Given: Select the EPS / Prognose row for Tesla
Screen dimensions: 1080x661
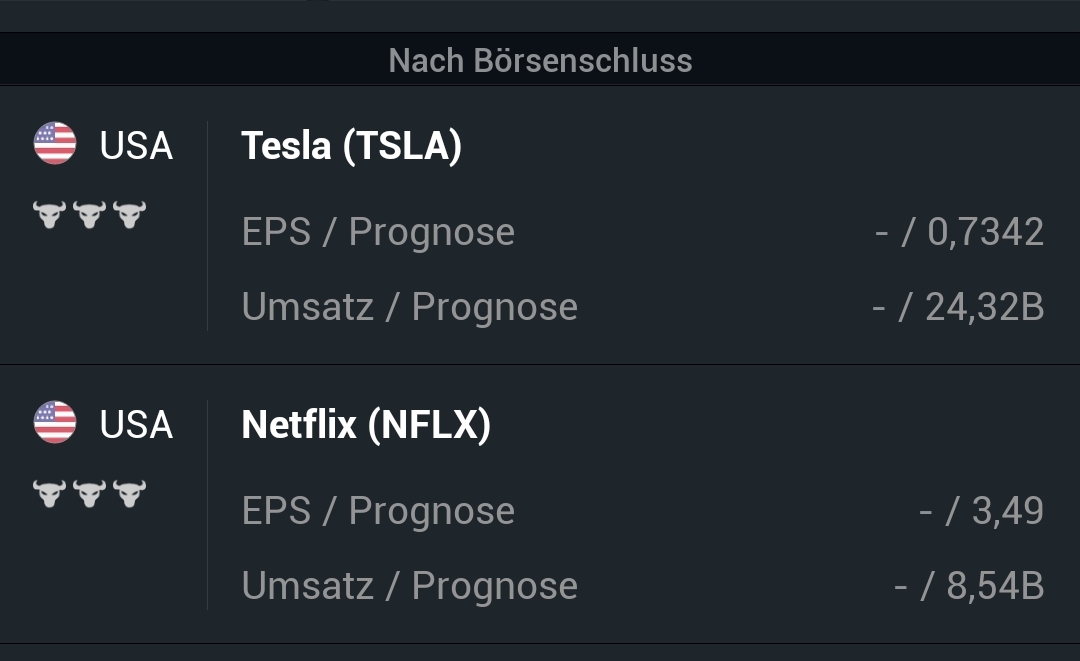Looking at the screenshot, I should click(x=377, y=231).
